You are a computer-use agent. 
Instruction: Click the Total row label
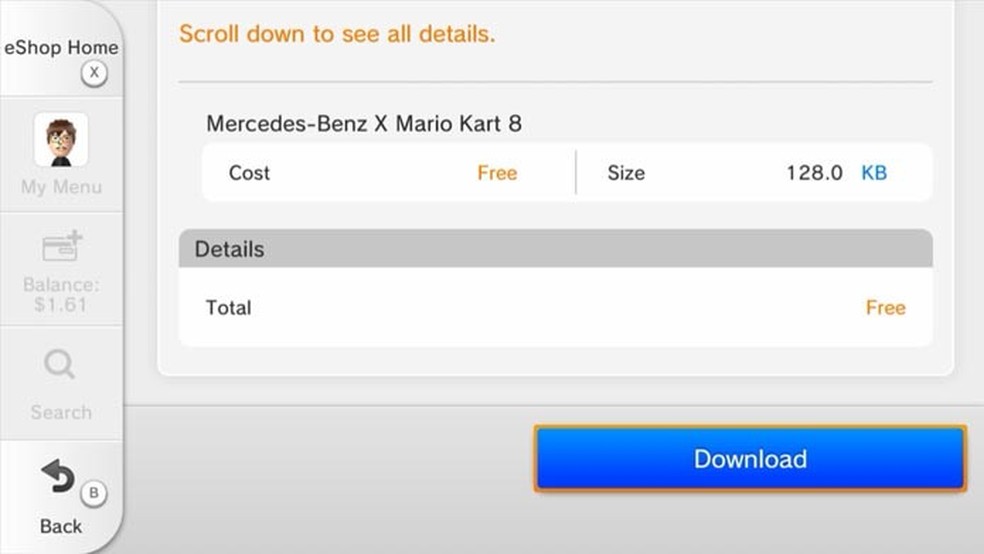point(229,308)
